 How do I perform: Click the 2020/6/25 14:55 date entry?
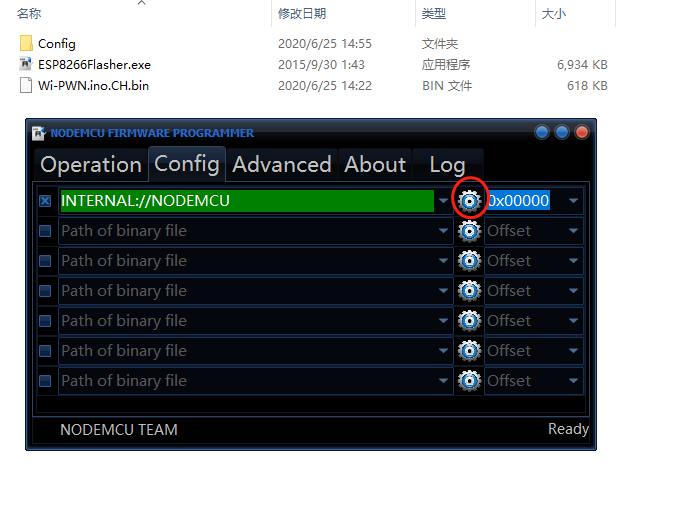click(x=325, y=44)
